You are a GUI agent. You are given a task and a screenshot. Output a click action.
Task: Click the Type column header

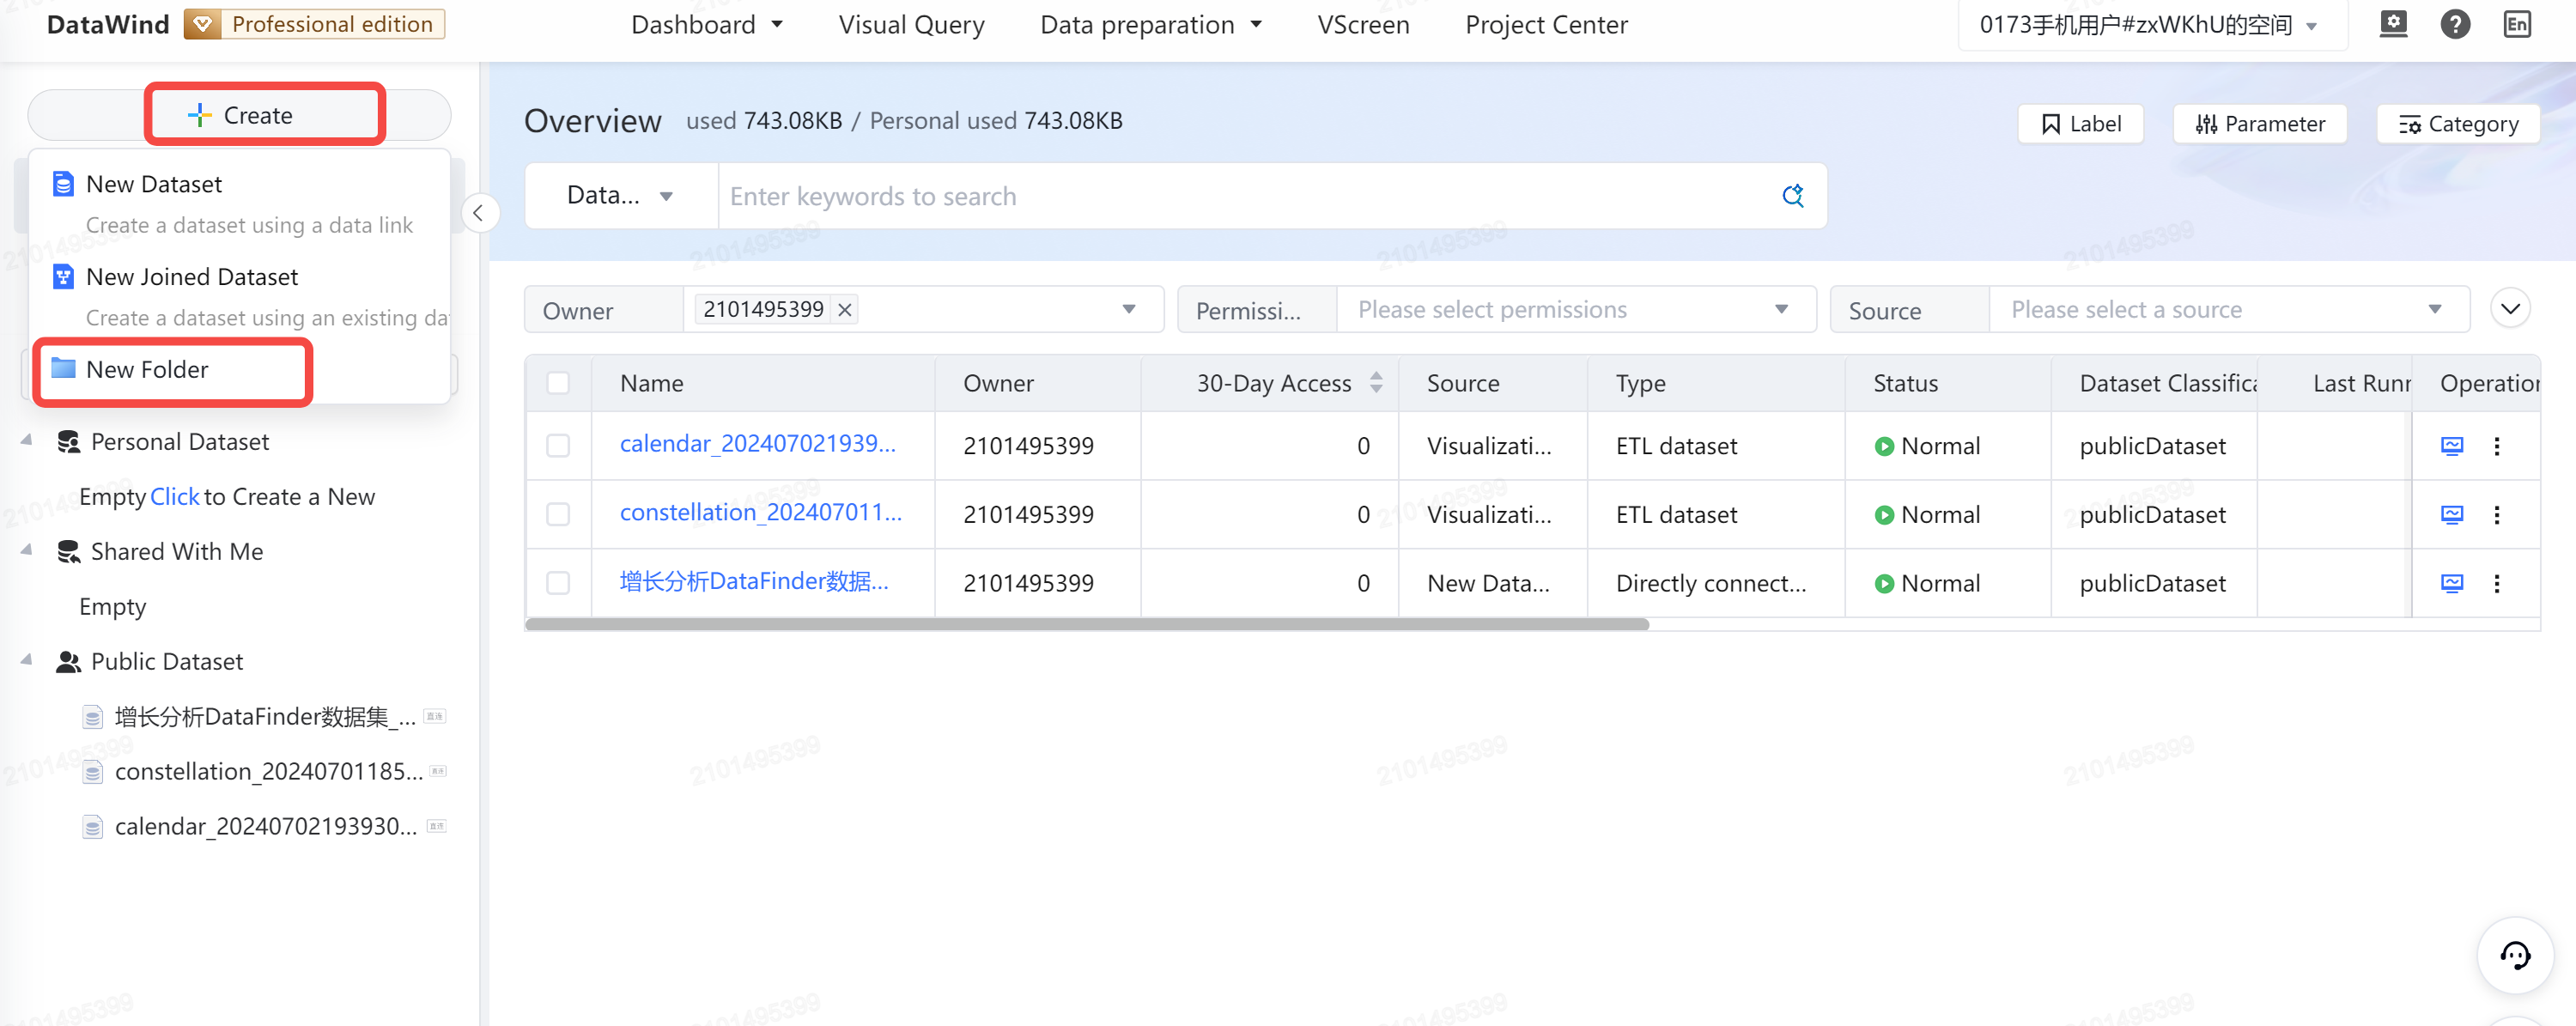pos(1640,383)
